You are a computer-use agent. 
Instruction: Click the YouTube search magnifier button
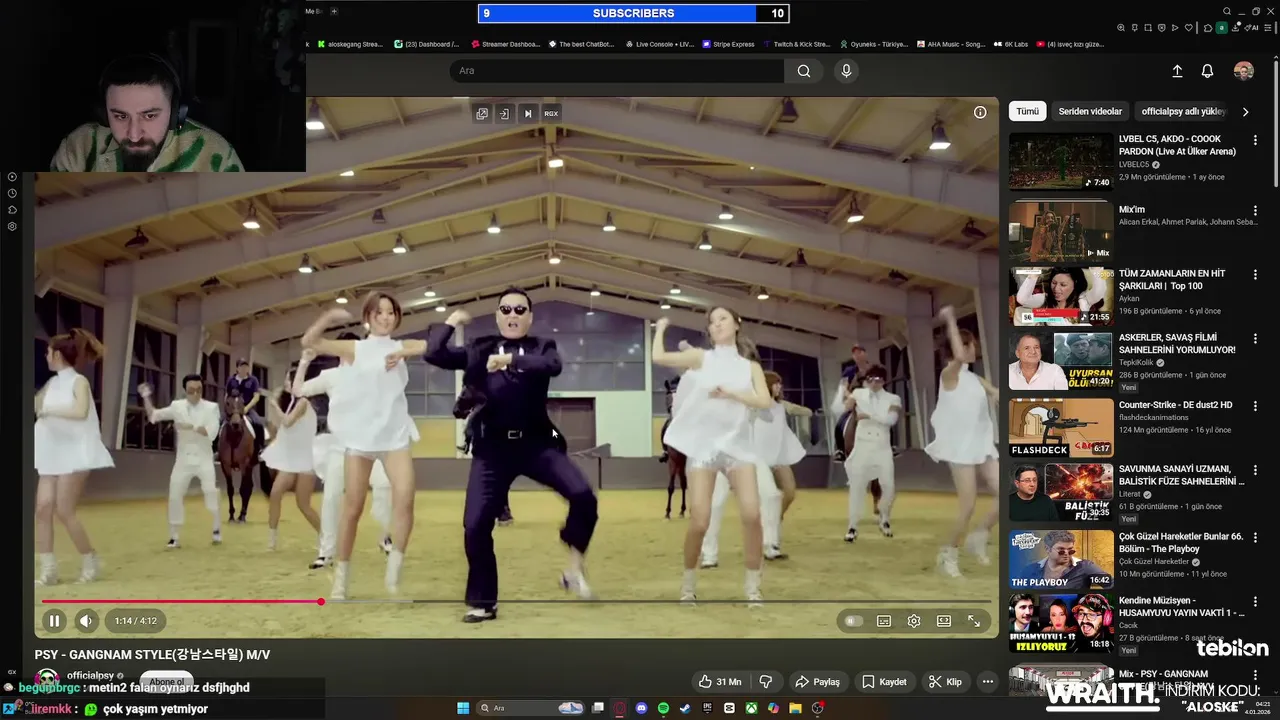pos(804,71)
